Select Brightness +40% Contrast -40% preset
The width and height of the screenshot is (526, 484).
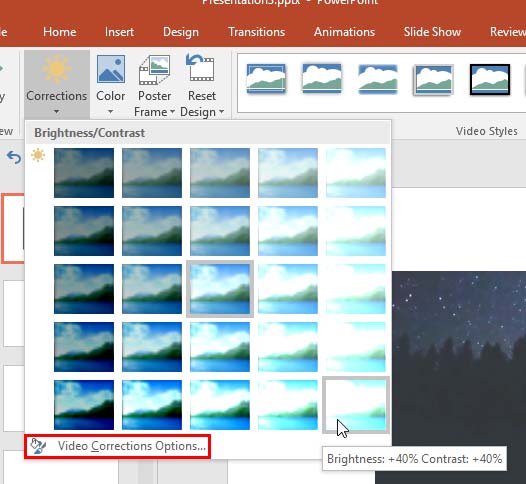coord(356,173)
